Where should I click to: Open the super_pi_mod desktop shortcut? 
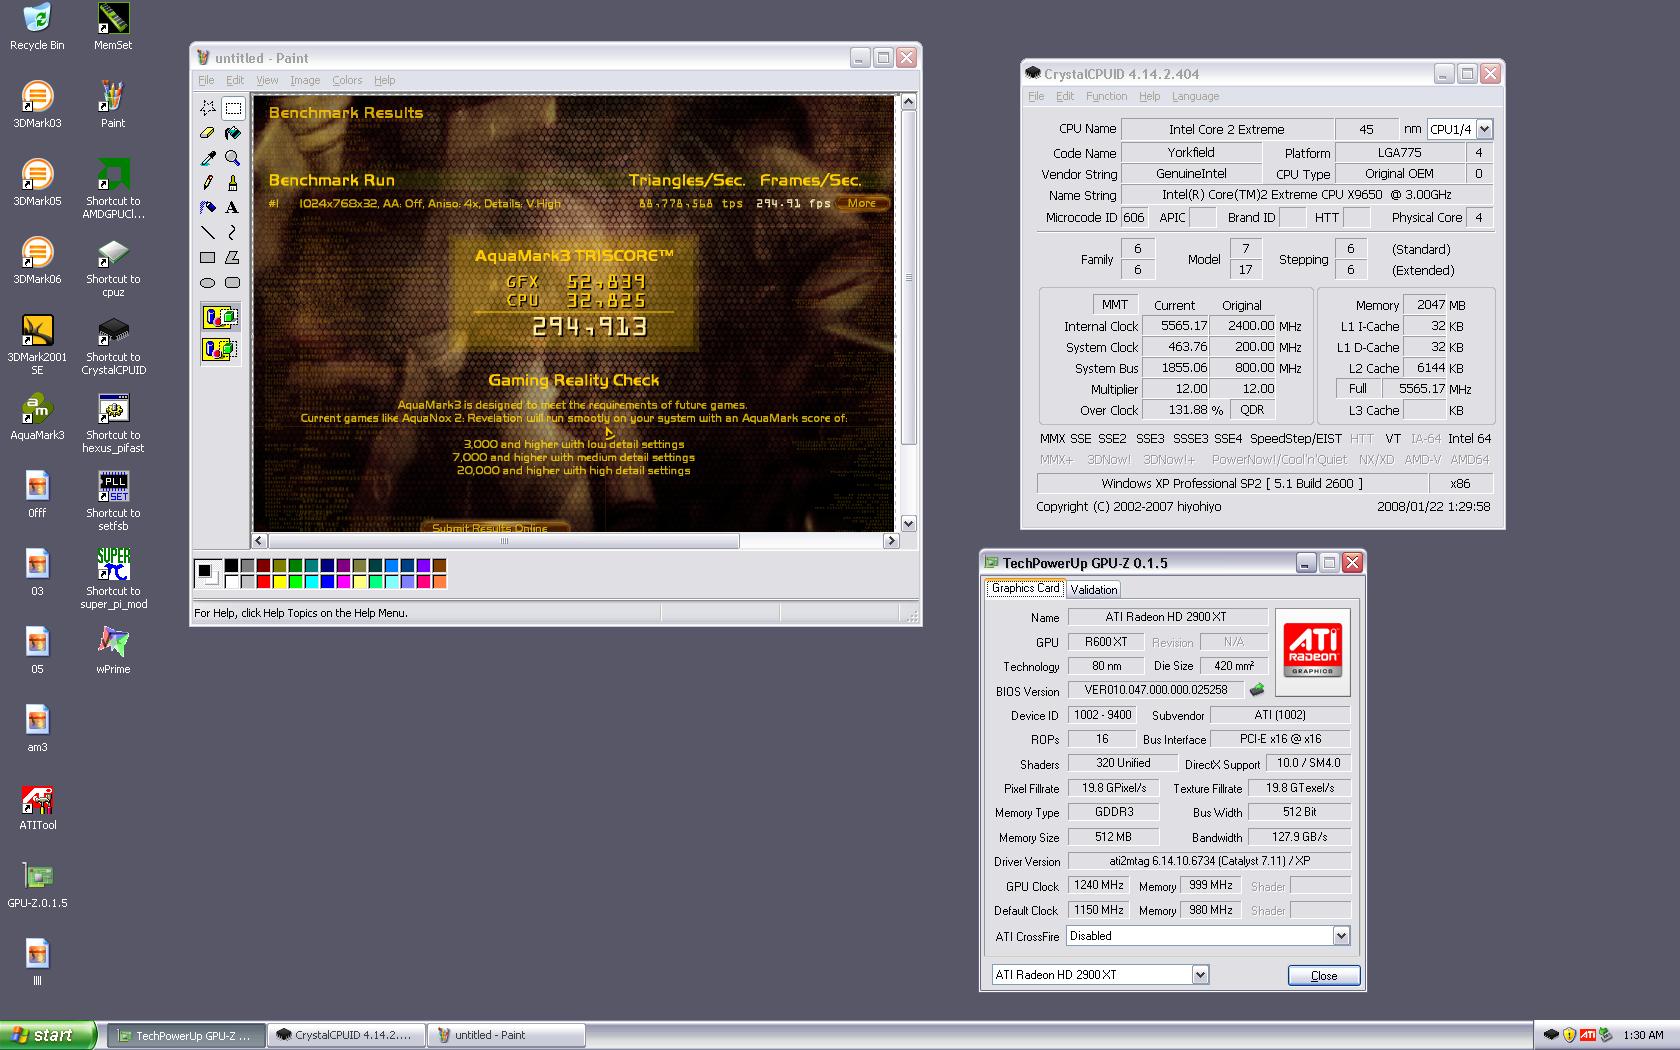click(x=113, y=578)
